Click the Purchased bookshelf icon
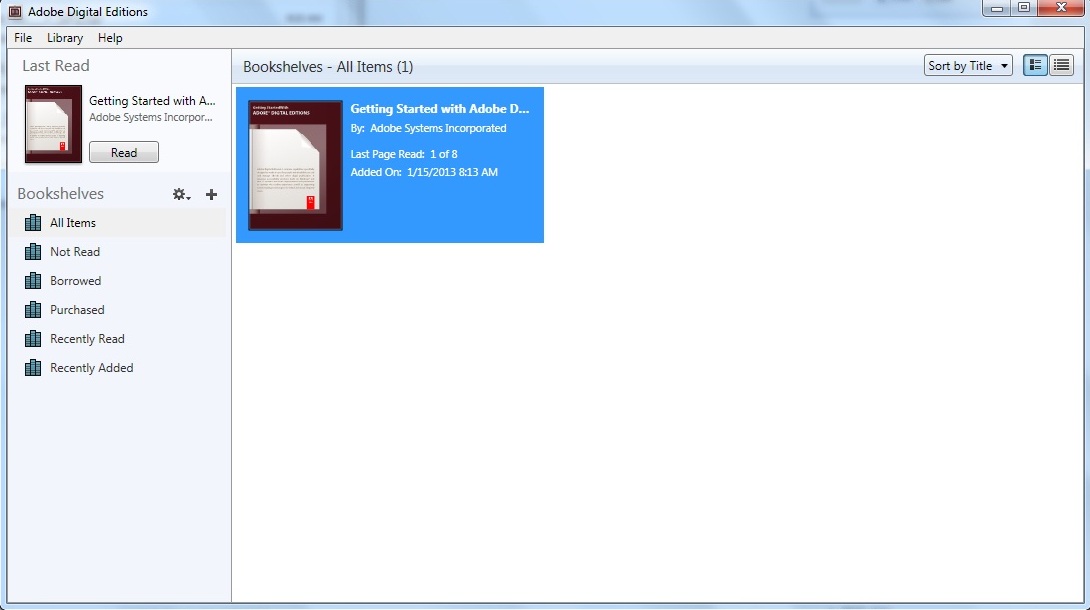Image resolution: width=1090 pixels, height=610 pixels. tap(33, 310)
